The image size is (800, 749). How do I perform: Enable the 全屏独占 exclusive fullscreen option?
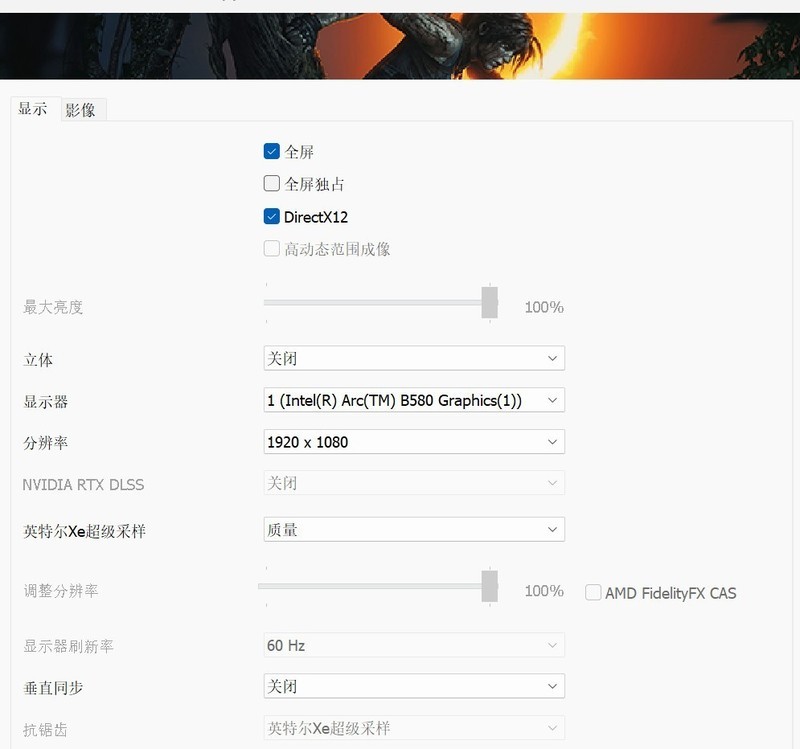270,183
